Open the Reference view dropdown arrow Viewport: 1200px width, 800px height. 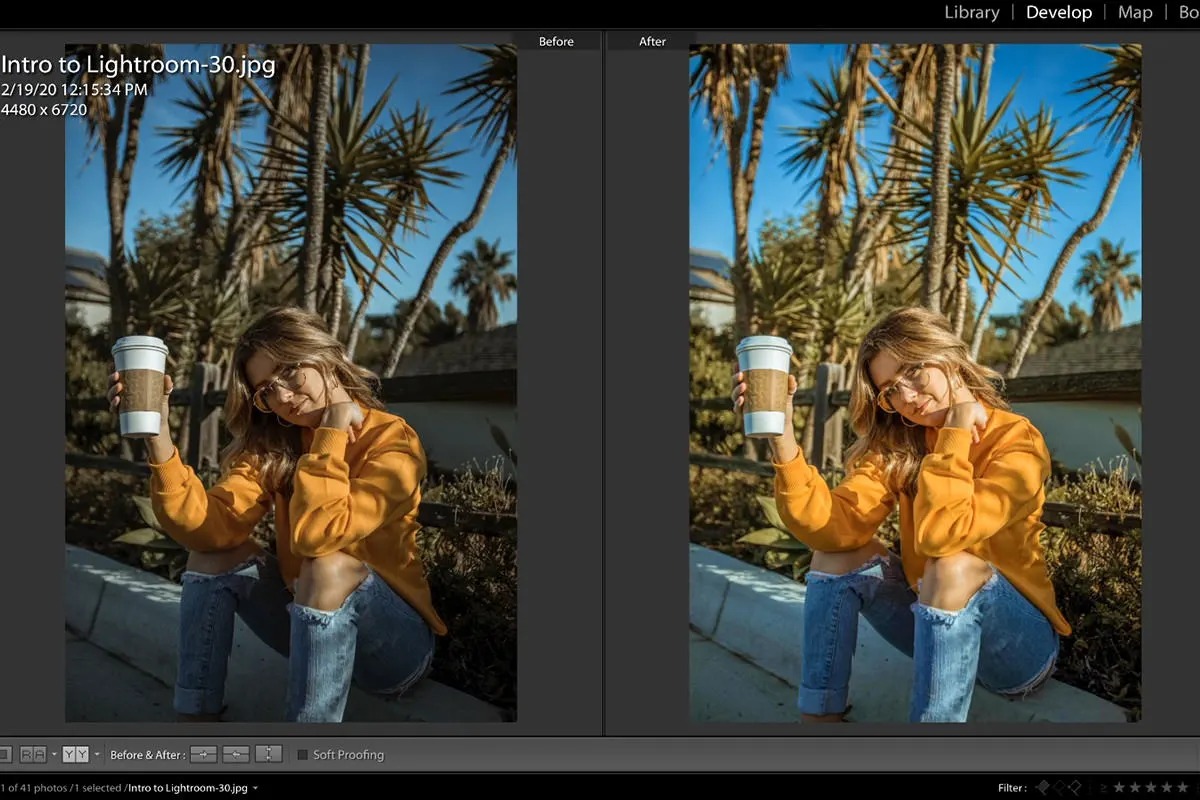click(x=53, y=754)
